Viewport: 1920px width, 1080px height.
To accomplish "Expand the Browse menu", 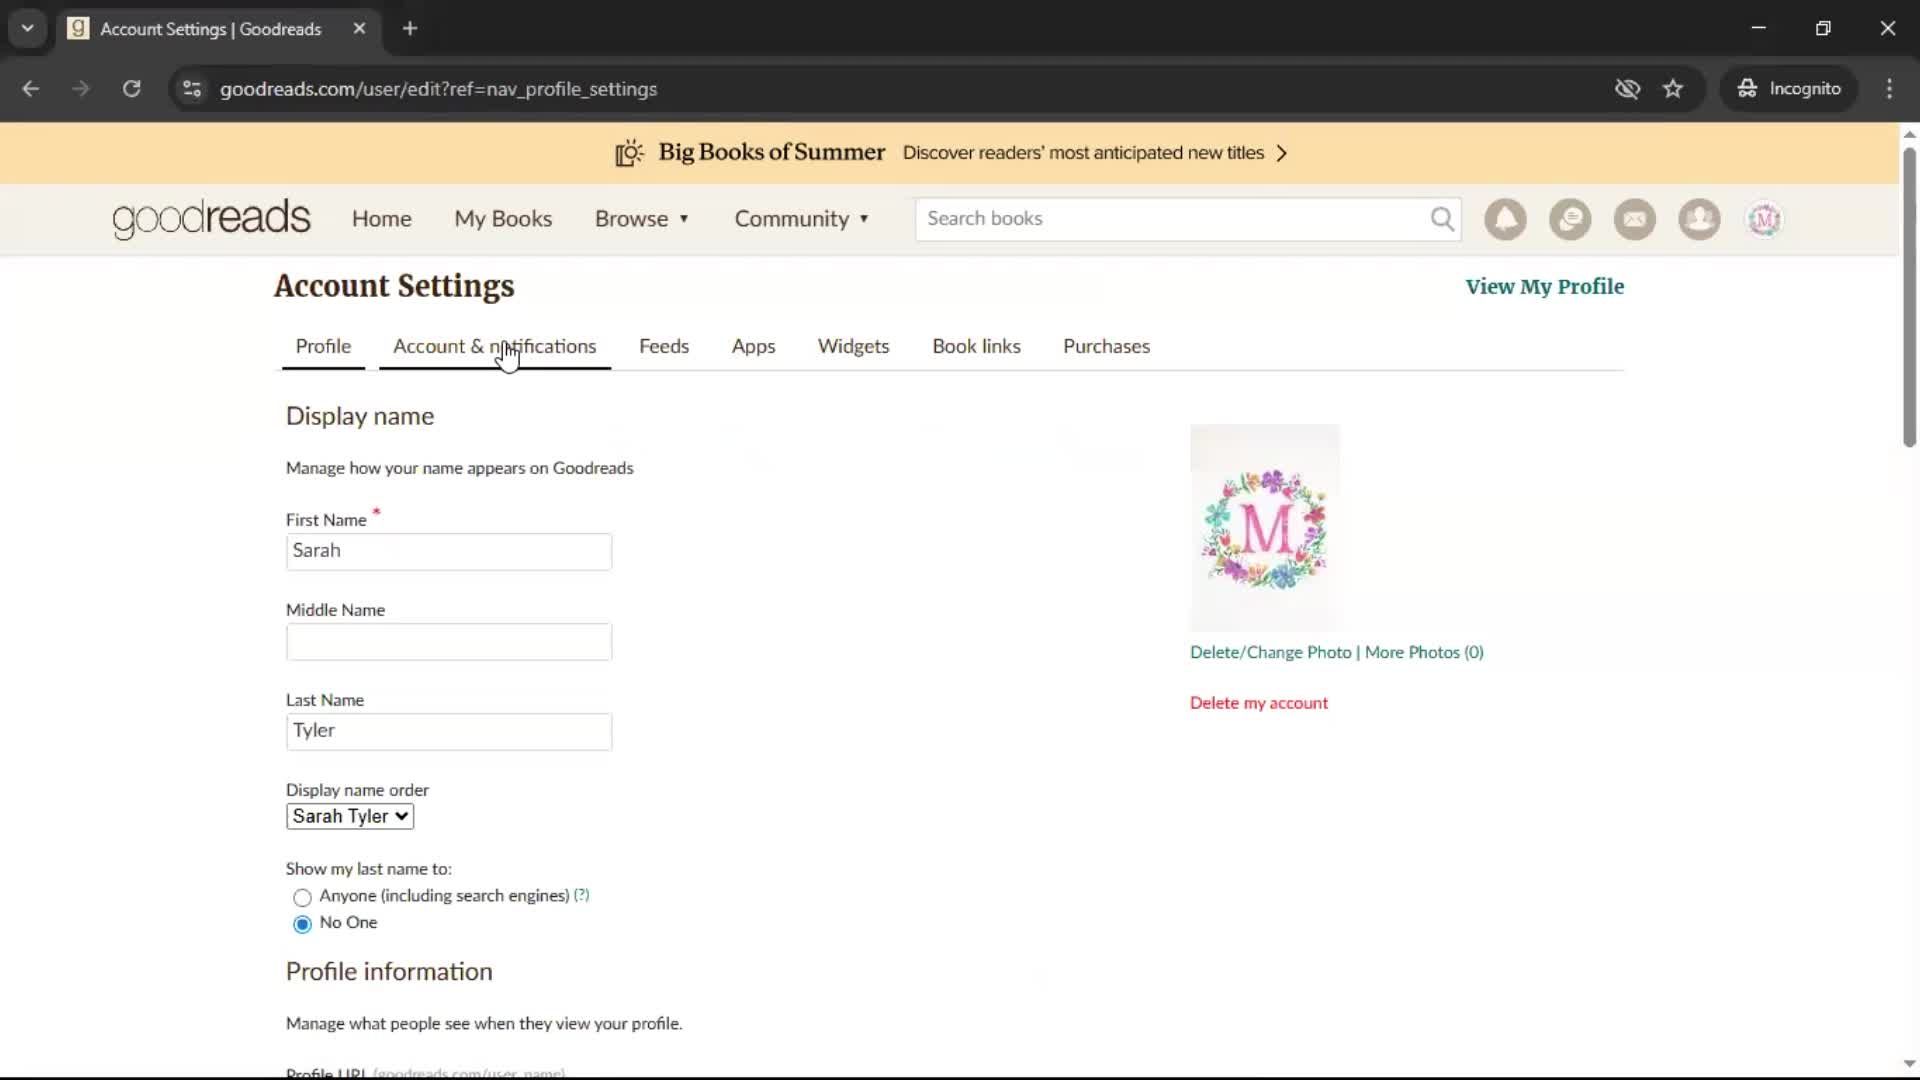I will [x=642, y=219].
